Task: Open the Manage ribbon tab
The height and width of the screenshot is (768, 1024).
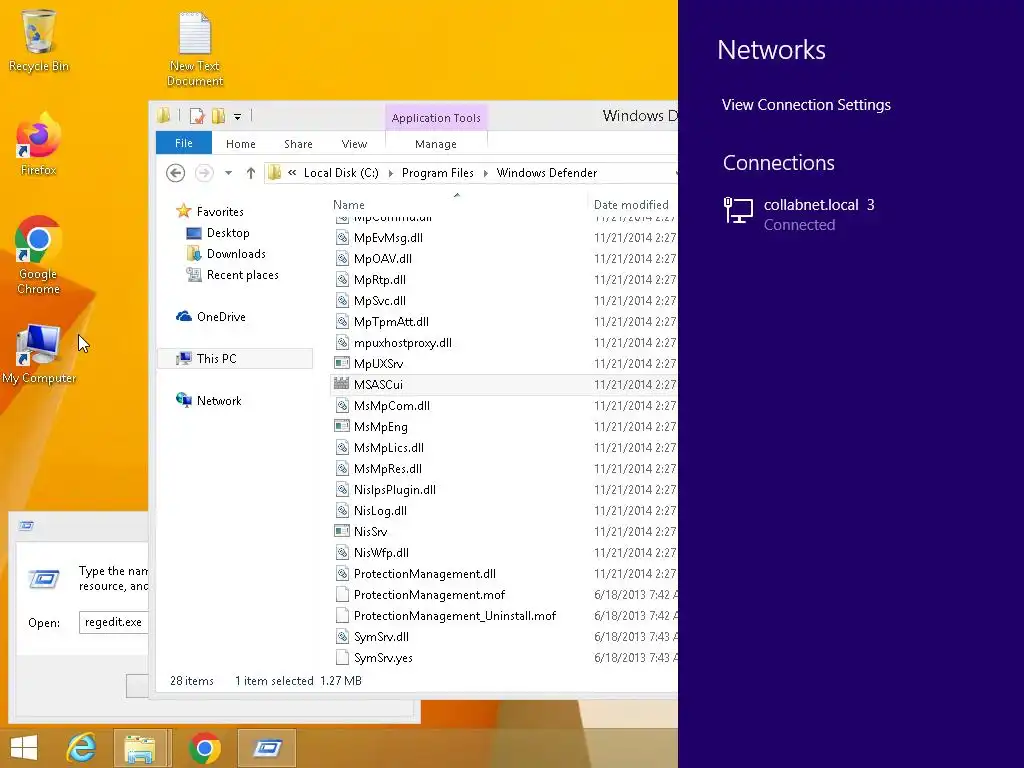Action: [436, 144]
